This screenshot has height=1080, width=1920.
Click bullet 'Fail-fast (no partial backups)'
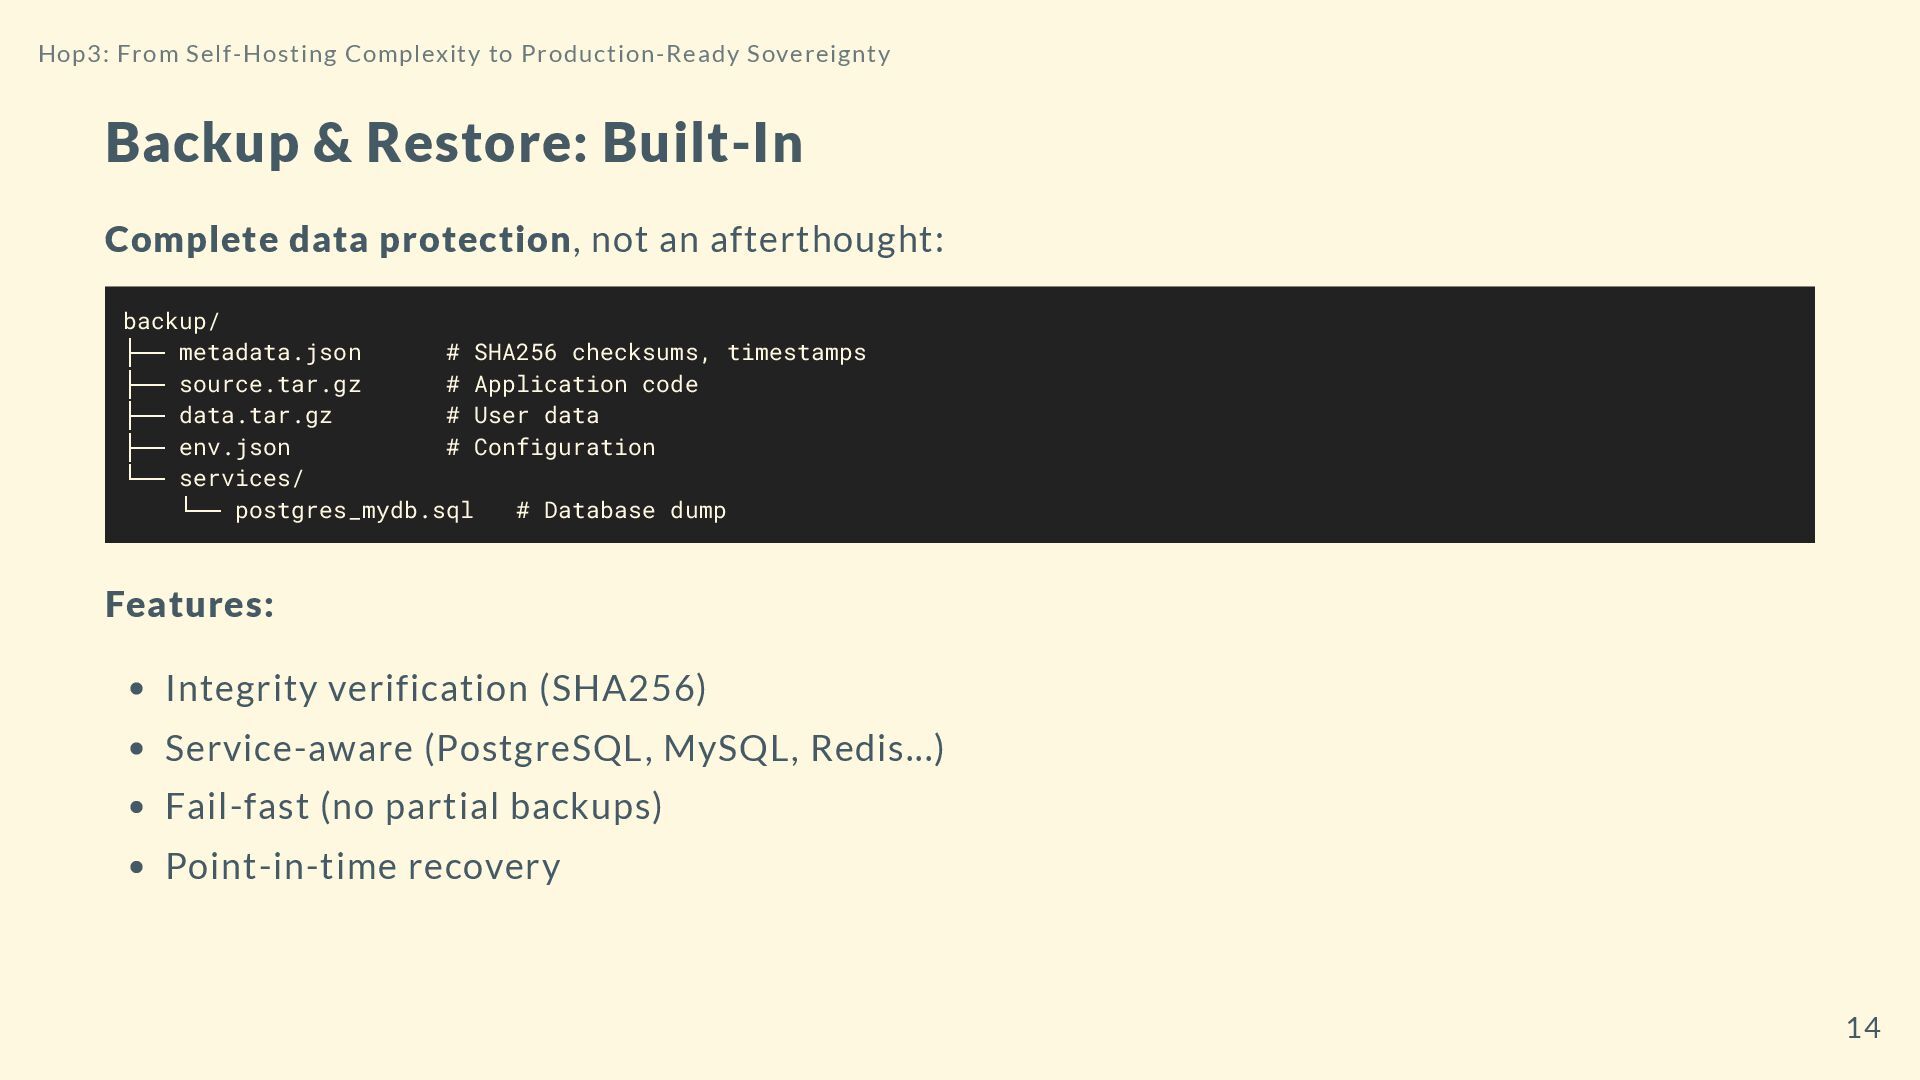pyautogui.click(x=413, y=807)
